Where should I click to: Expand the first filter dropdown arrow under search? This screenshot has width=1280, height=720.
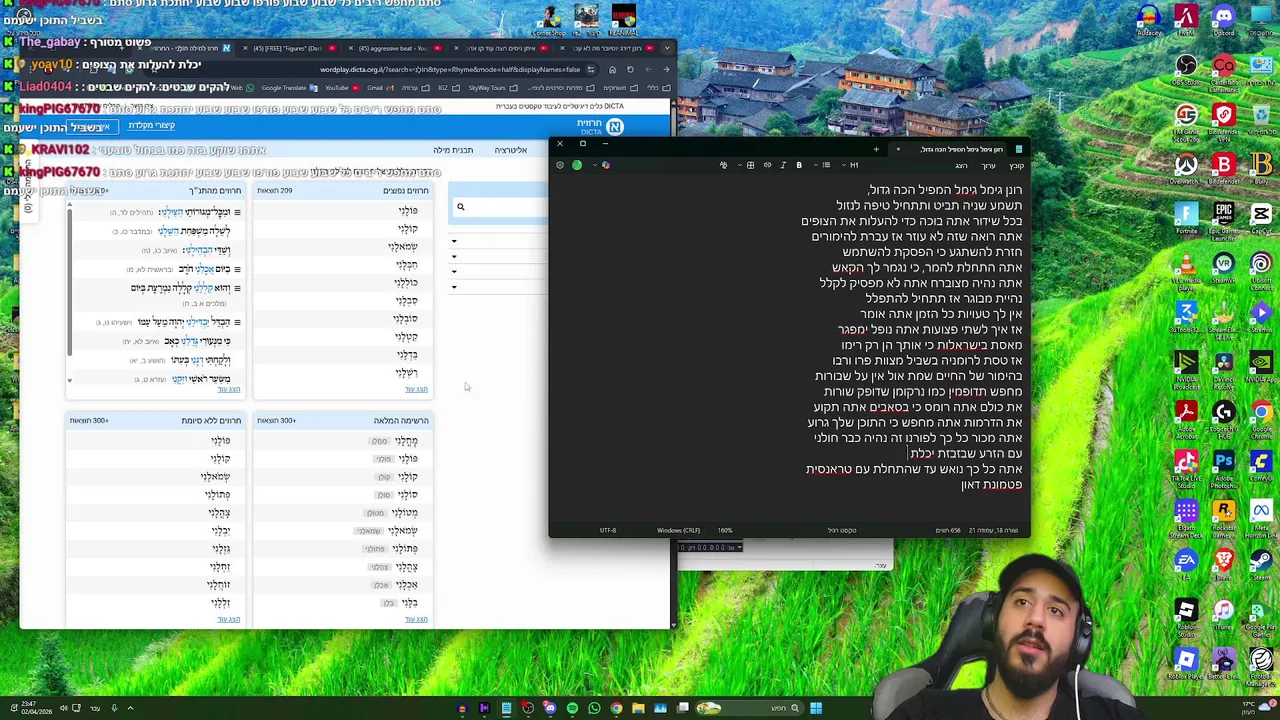[x=454, y=241]
